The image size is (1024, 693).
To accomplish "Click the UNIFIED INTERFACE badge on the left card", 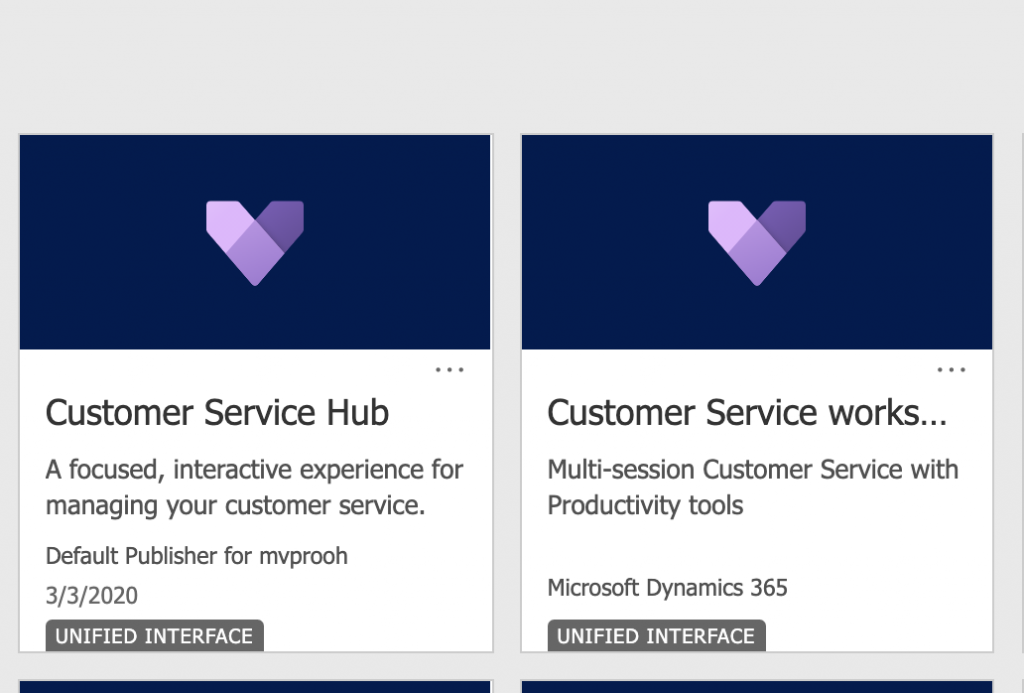I will tap(154, 636).
